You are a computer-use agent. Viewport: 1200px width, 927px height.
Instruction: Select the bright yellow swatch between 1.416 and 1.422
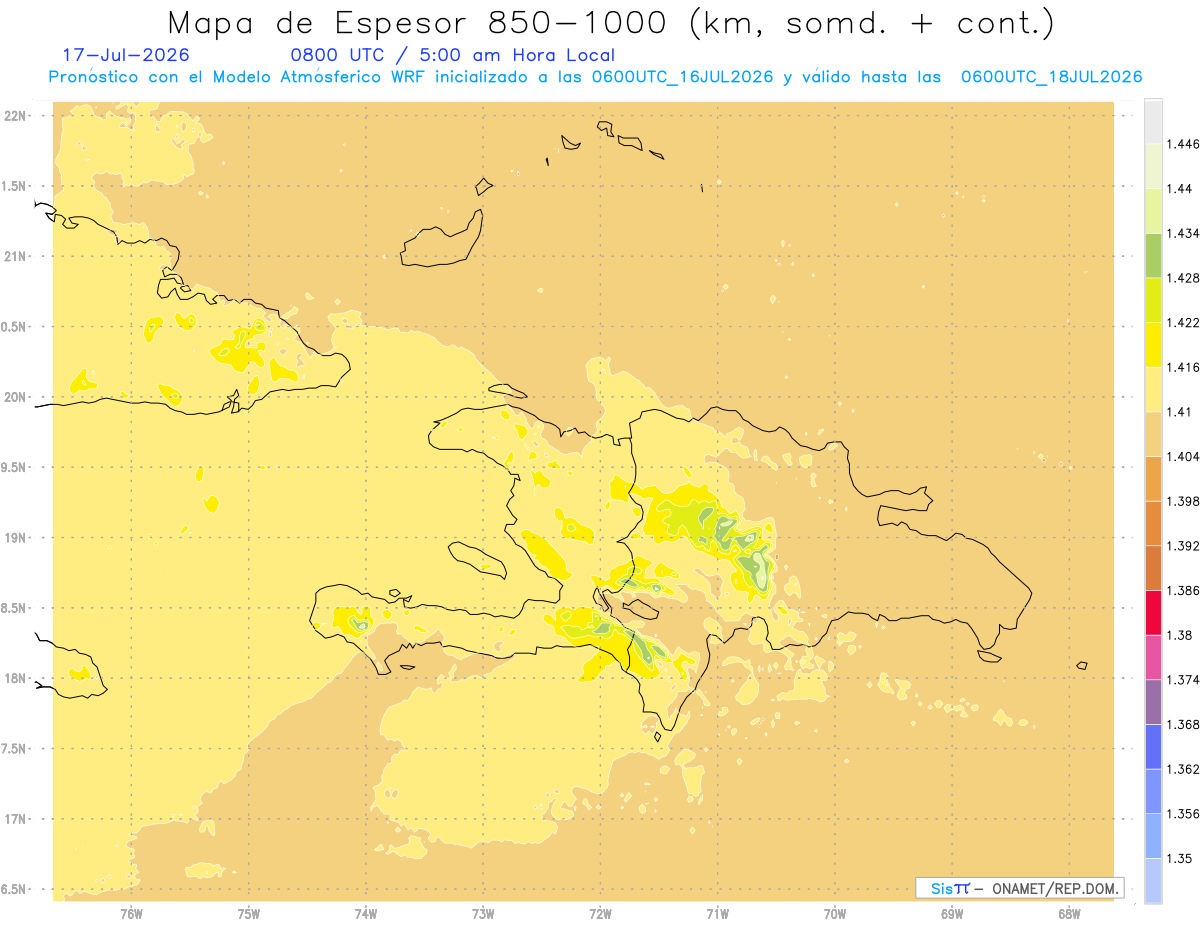(1153, 345)
